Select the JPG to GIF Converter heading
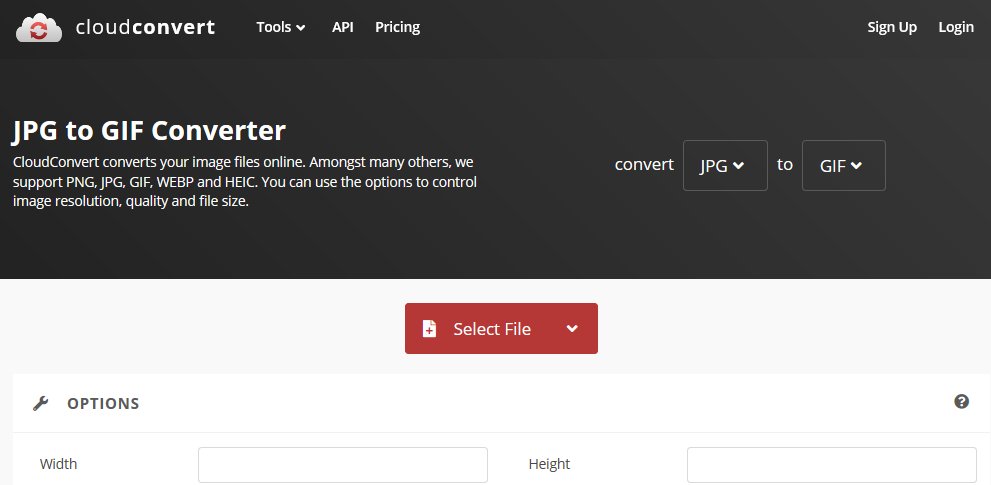Screen dimensions: 991x485 149,131
